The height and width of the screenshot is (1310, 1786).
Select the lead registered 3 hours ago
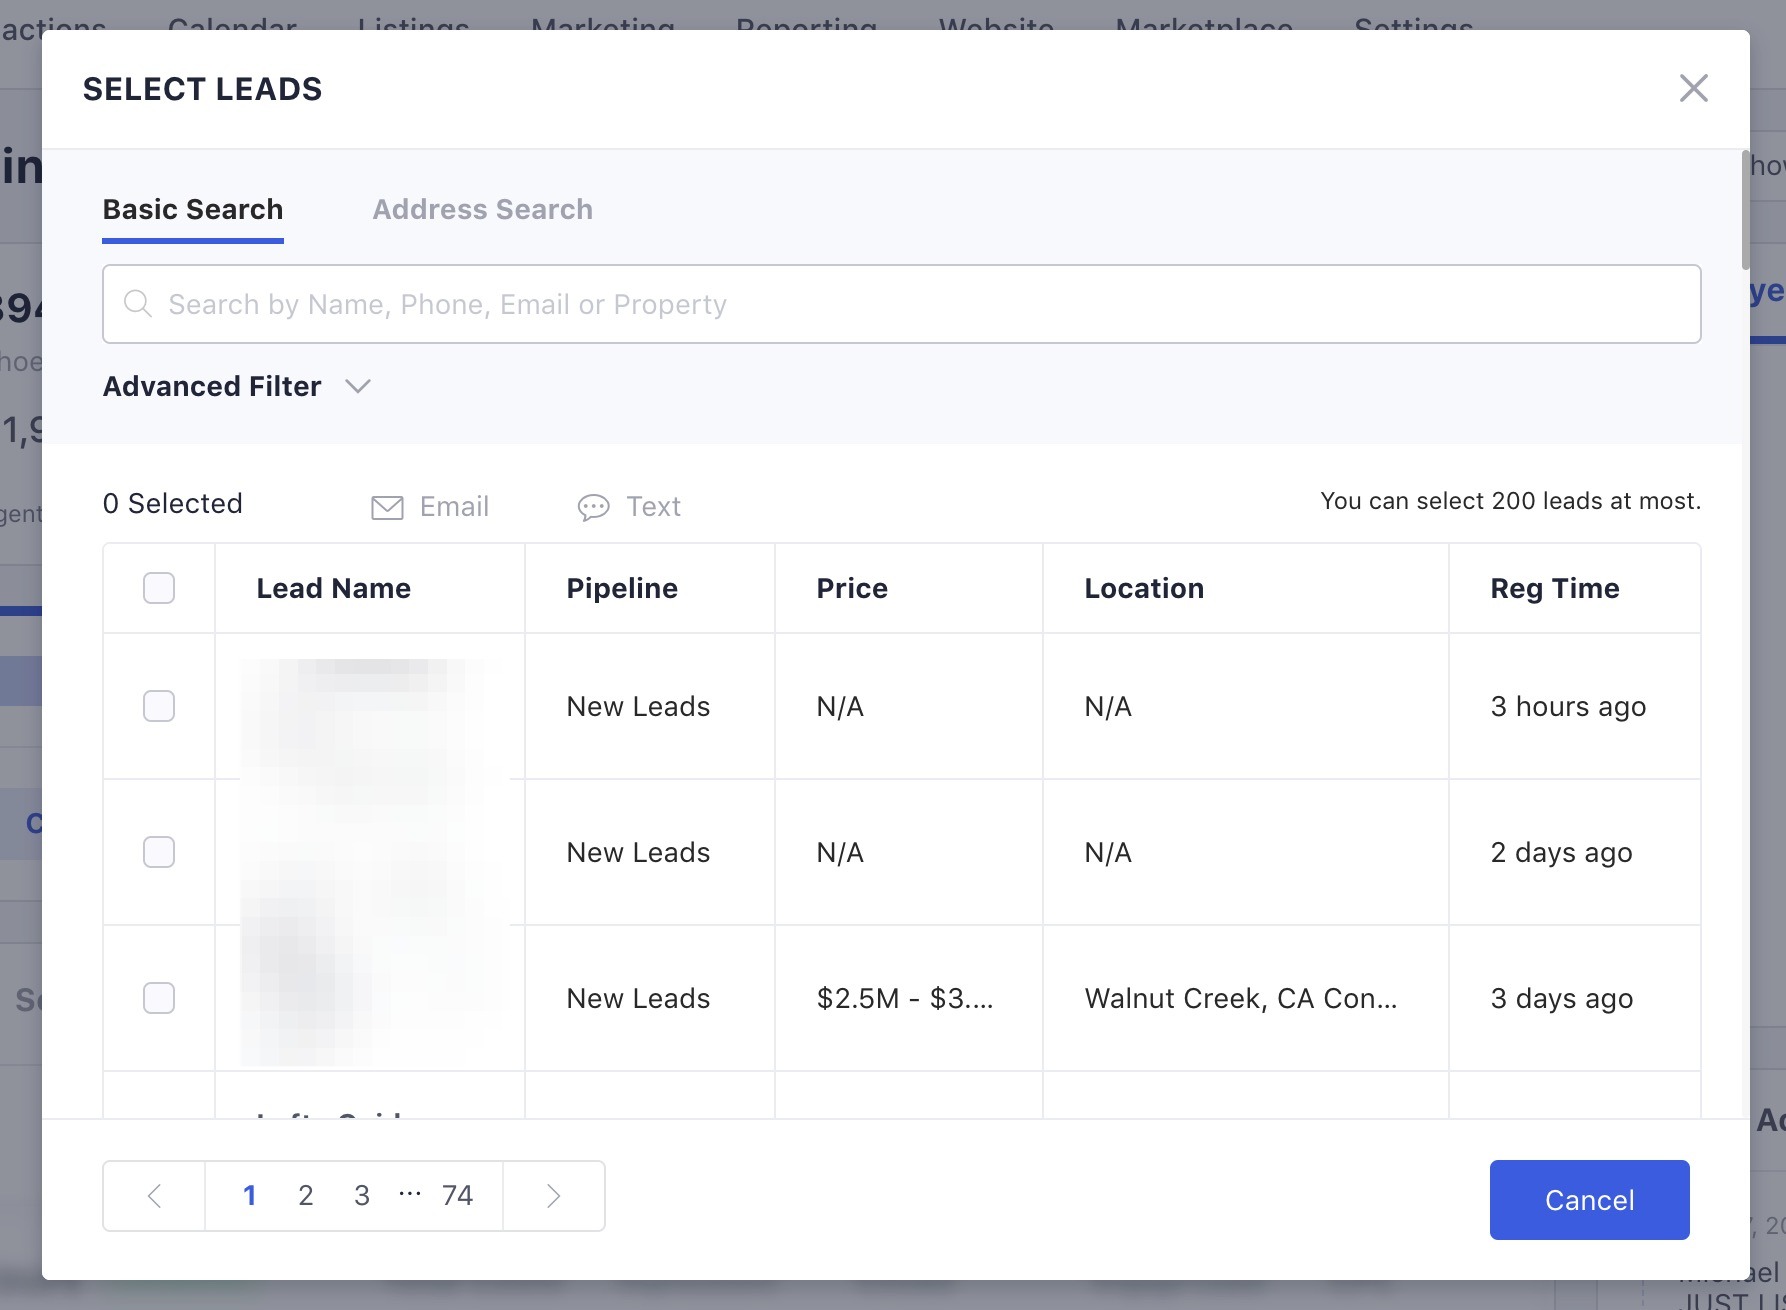pyautogui.click(x=158, y=705)
